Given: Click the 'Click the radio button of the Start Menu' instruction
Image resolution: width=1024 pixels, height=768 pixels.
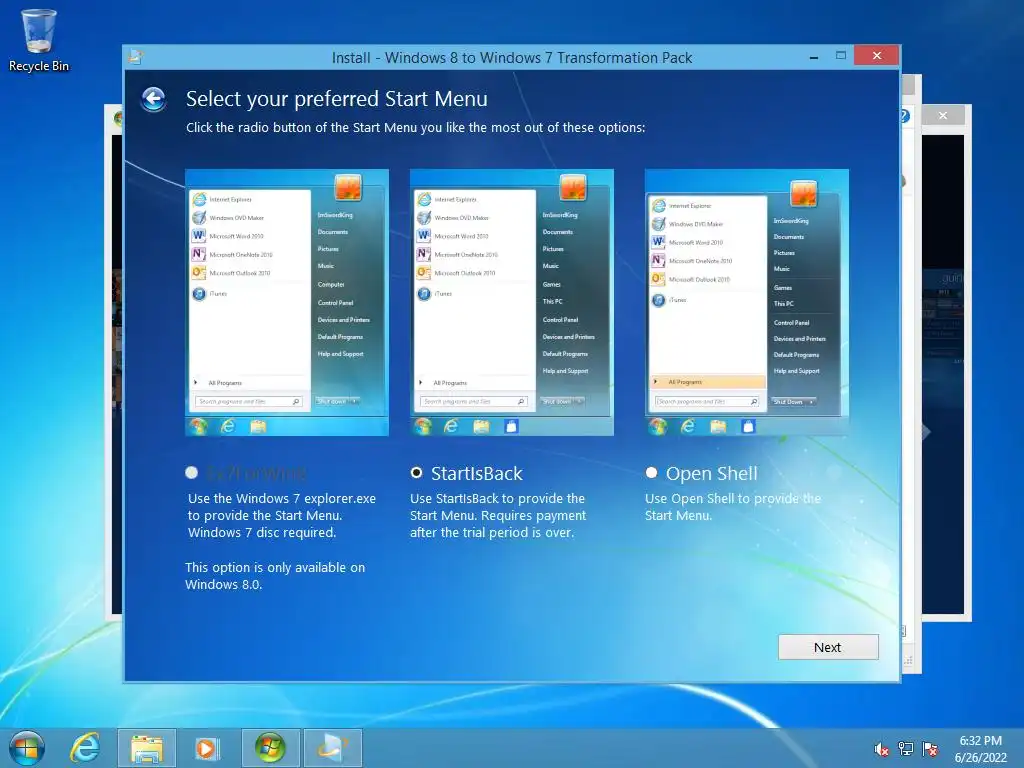Looking at the screenshot, I should [x=415, y=127].
